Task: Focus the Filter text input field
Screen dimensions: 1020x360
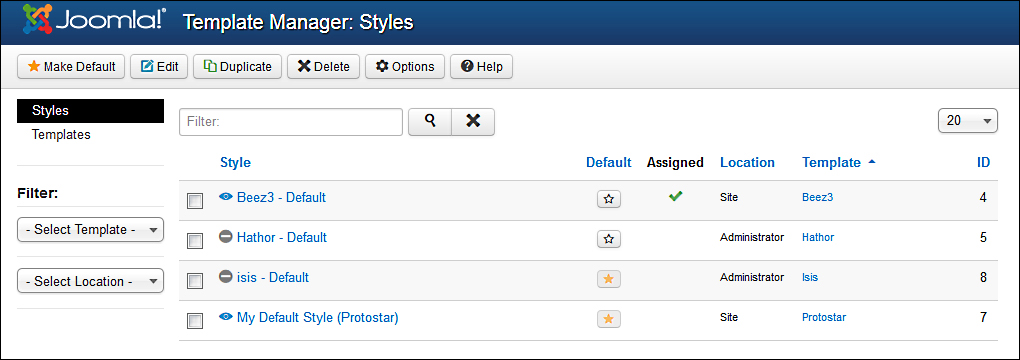Action: click(291, 122)
